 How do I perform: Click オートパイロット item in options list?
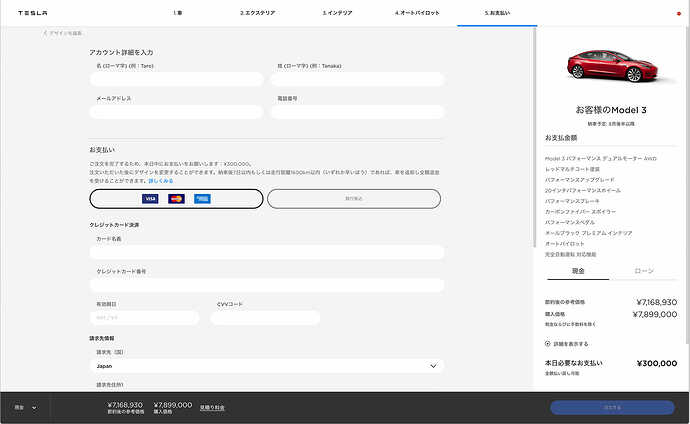[565, 244]
